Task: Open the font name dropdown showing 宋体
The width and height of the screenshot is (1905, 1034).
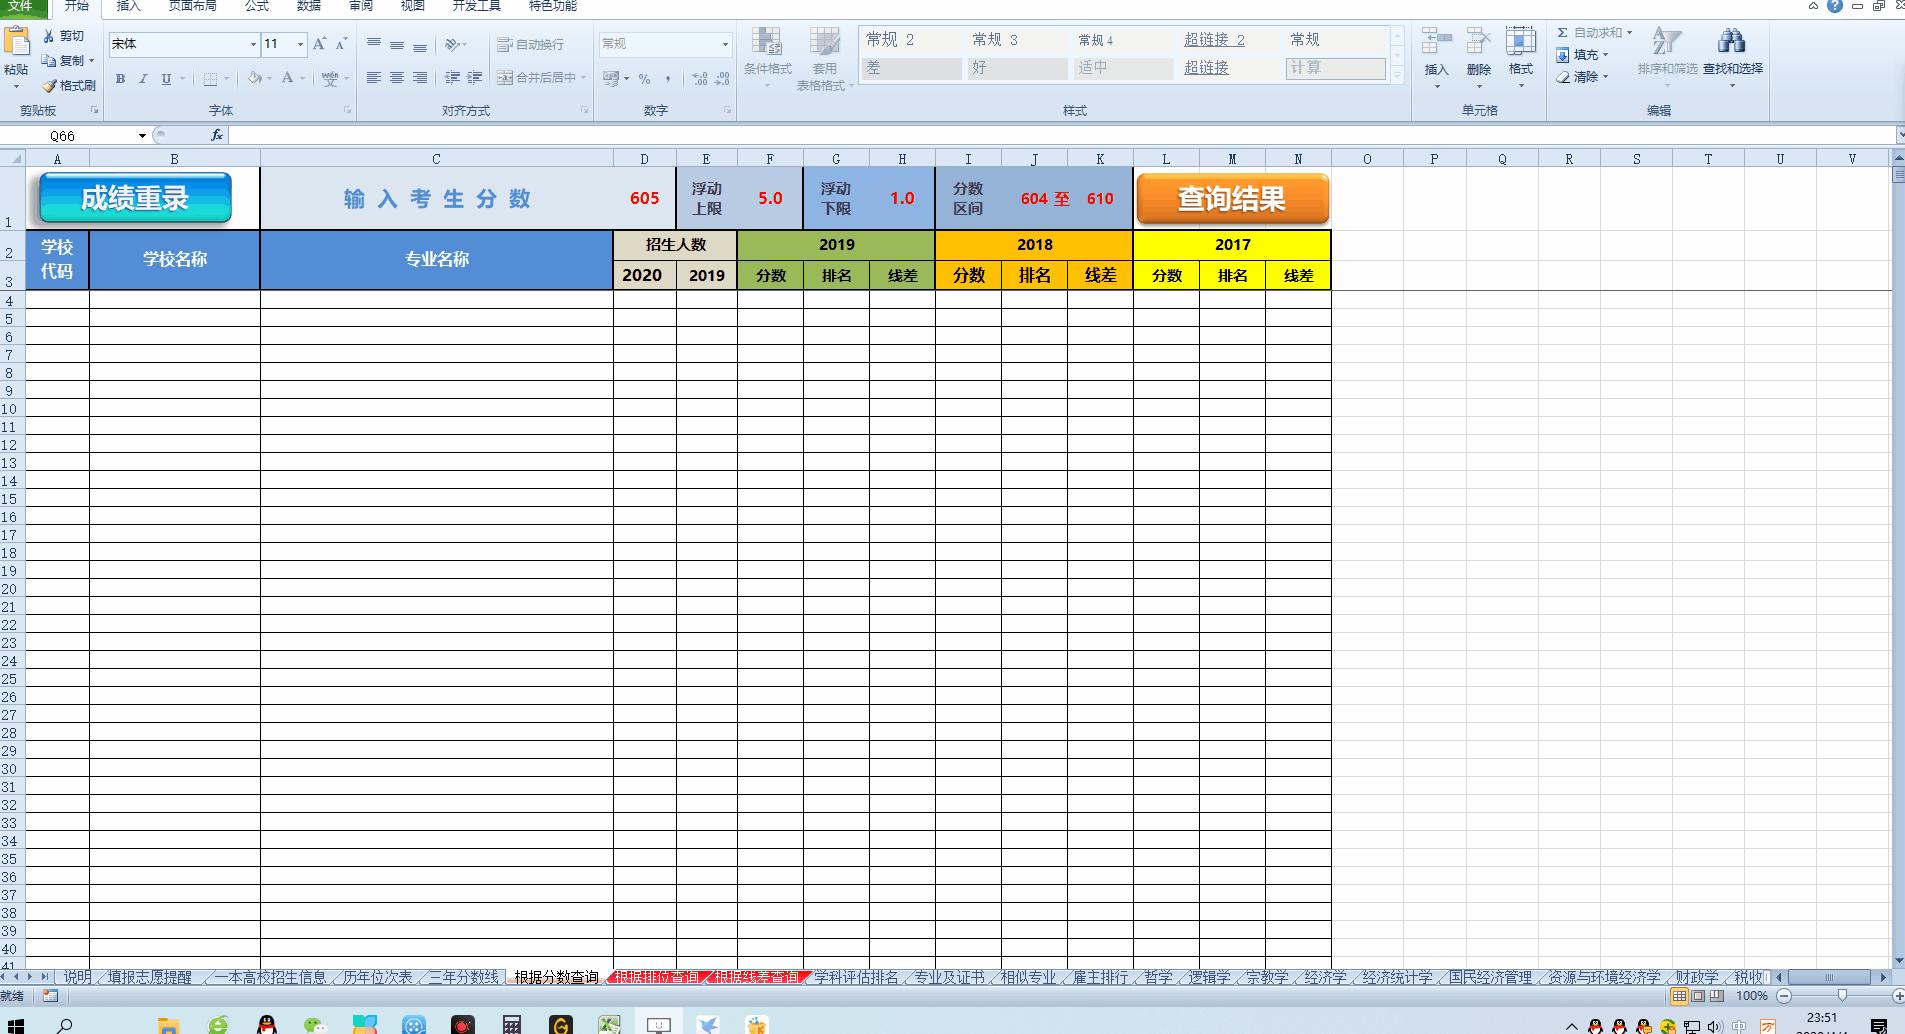Action: tap(253, 44)
